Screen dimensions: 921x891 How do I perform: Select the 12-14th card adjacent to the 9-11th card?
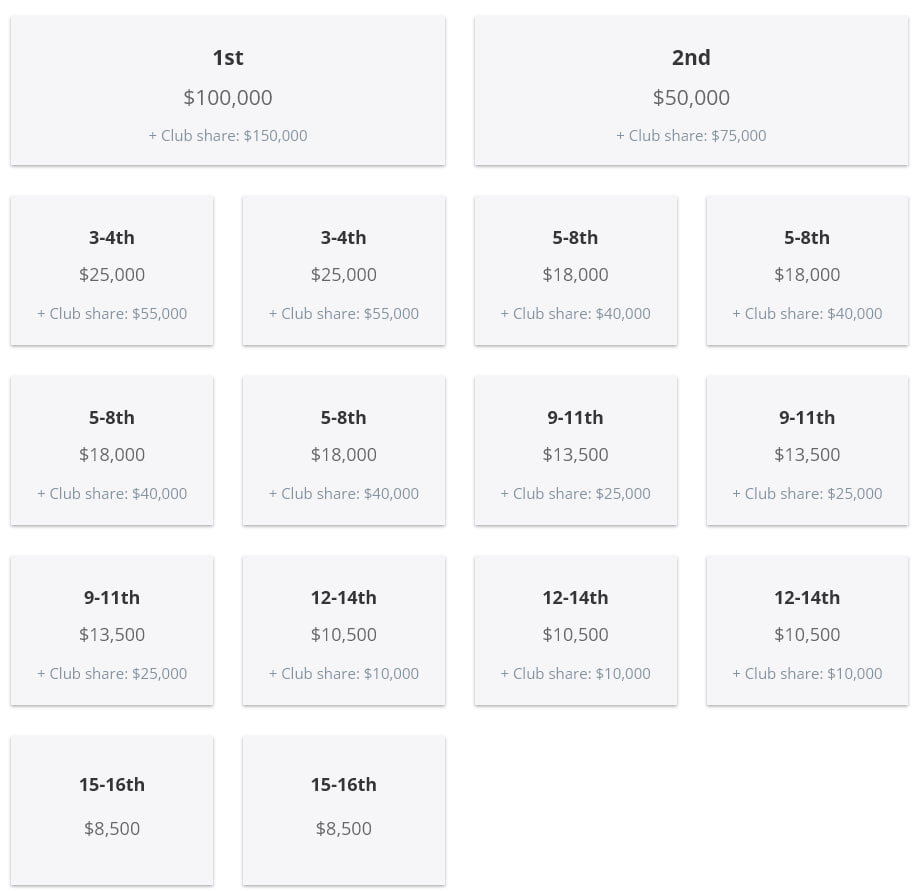pos(344,631)
